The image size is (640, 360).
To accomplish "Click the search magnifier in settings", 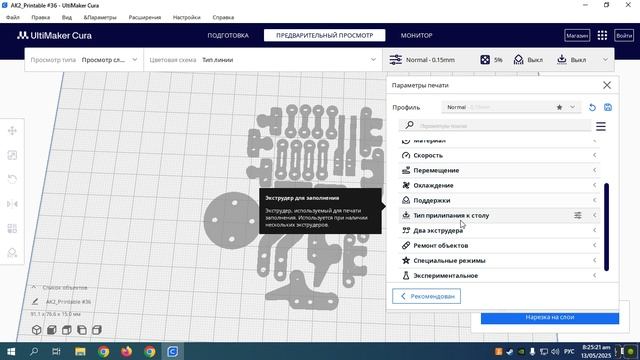I will point(409,125).
